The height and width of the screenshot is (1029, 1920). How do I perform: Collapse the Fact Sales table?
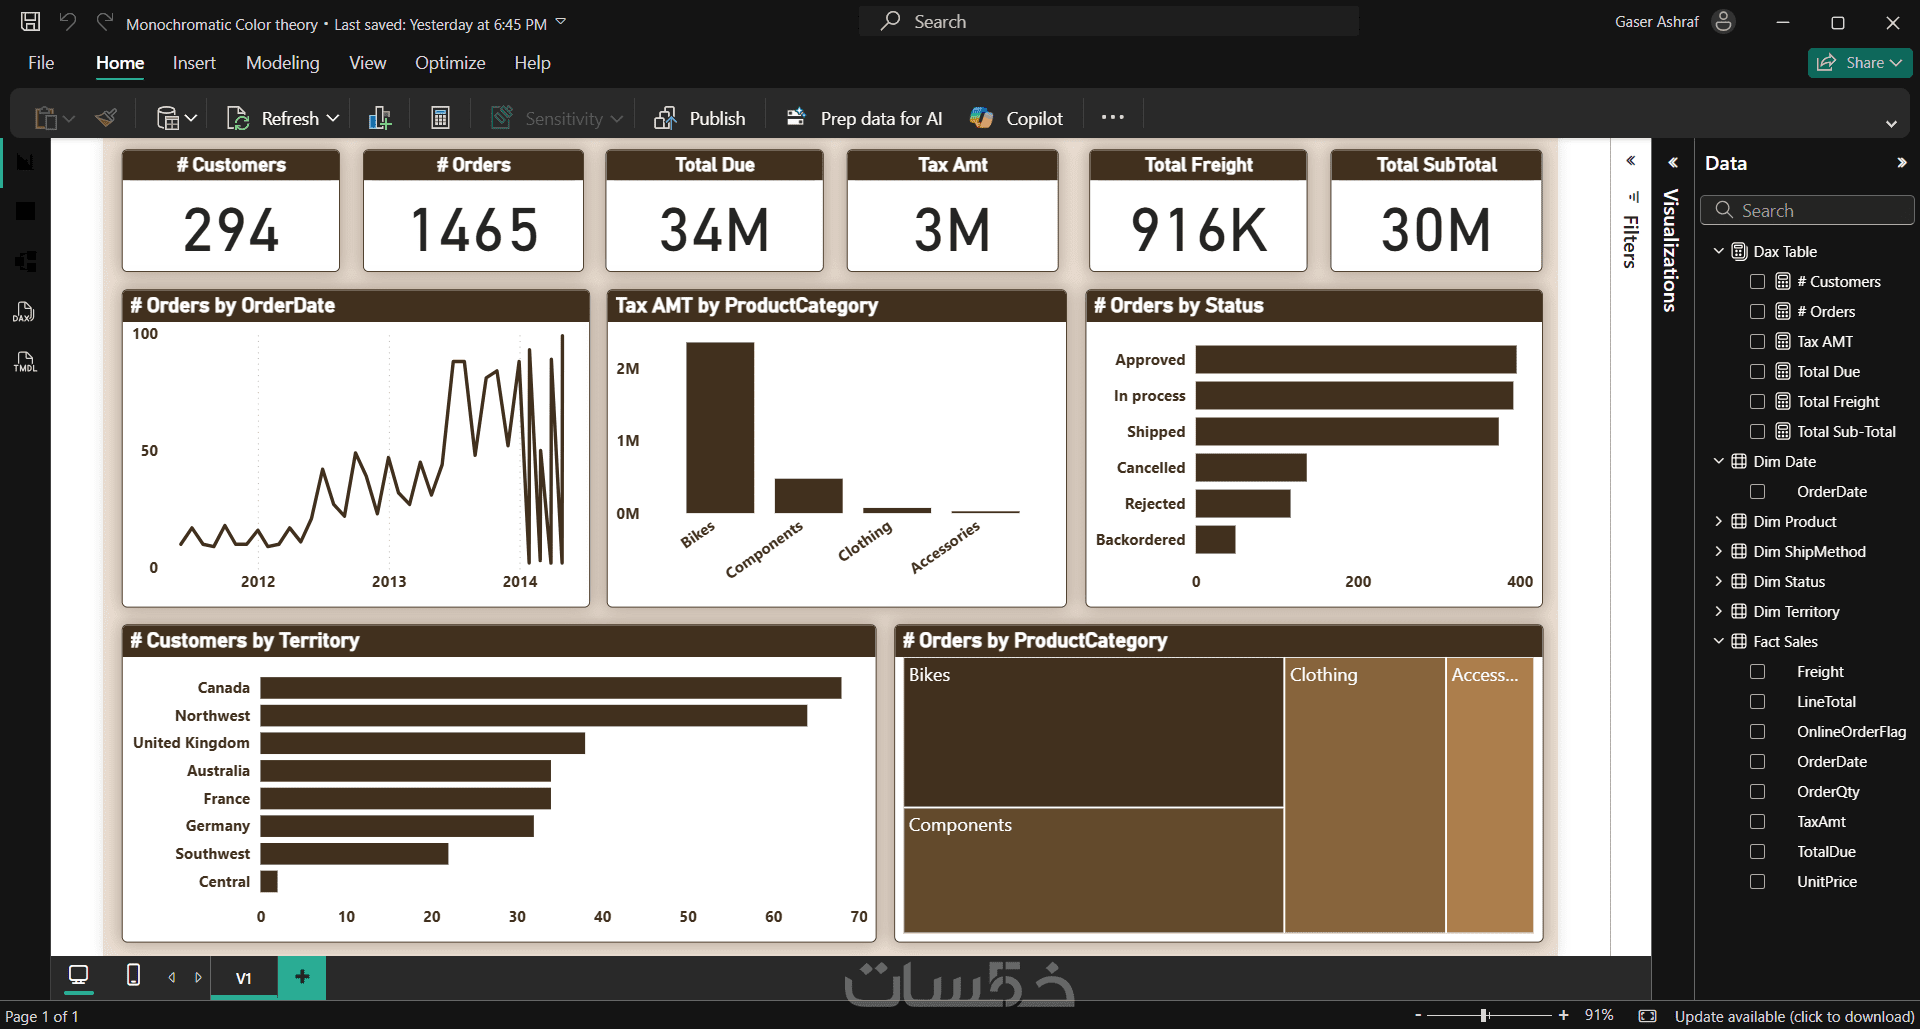point(1719,642)
